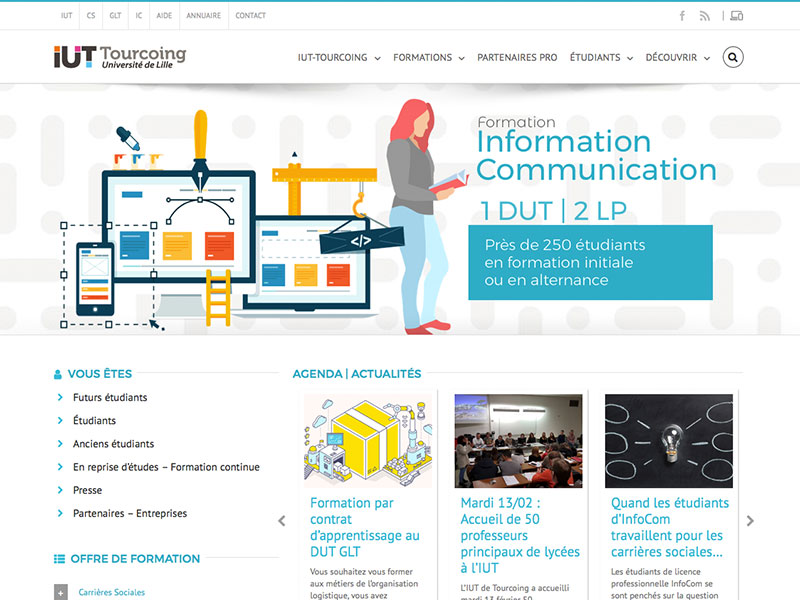
Task: Click the devices/ENT icon in top bar
Action: click(x=737, y=16)
